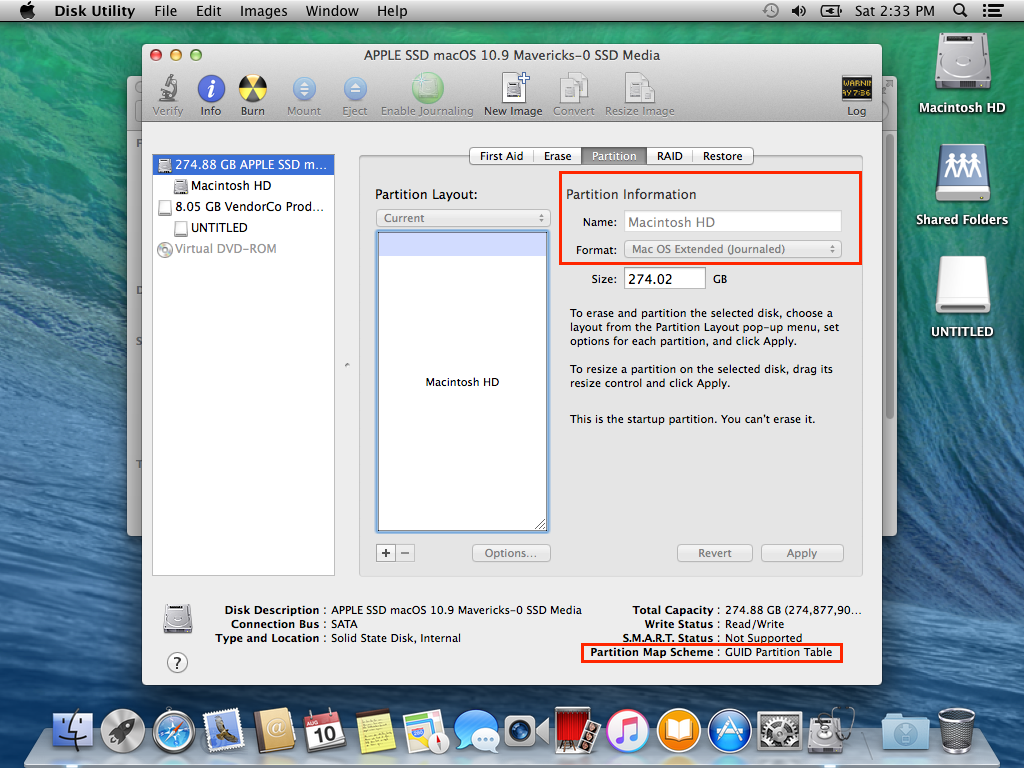This screenshot has width=1024, height=768.
Task: Open disk Info from toolbar
Action: tap(211, 88)
